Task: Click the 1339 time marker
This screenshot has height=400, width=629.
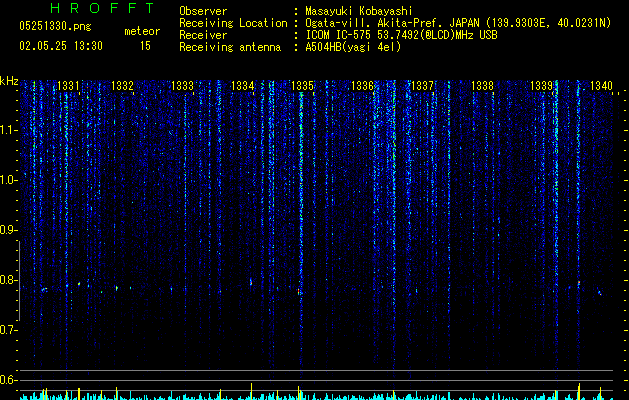Action: (542, 86)
